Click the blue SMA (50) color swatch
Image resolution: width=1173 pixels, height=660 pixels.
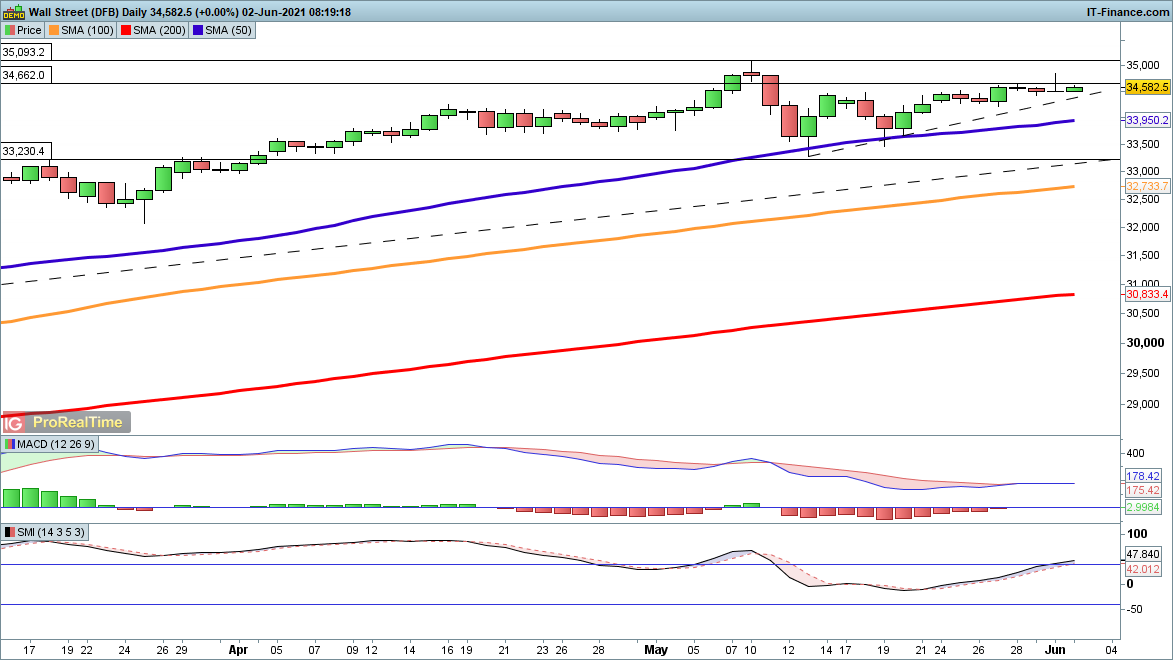tap(198, 31)
